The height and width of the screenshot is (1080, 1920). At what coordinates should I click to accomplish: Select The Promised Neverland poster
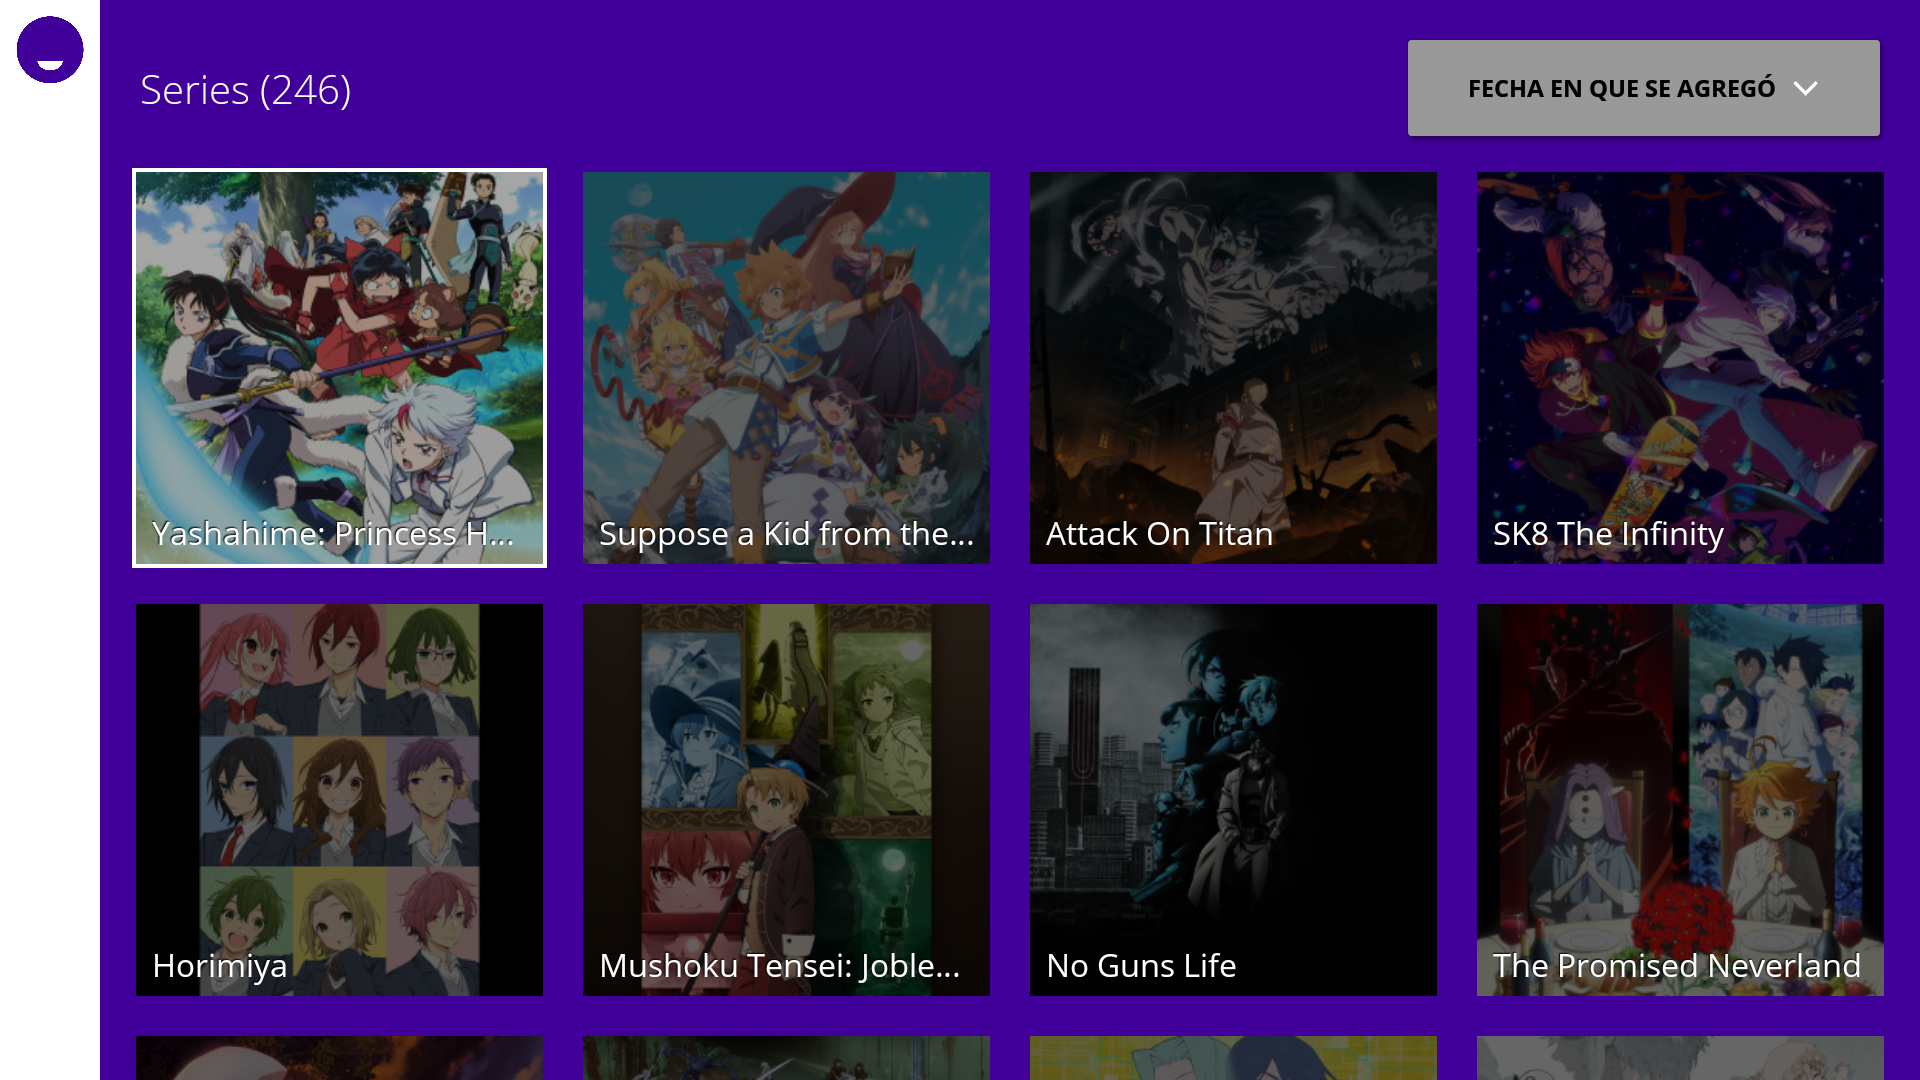(1680, 800)
